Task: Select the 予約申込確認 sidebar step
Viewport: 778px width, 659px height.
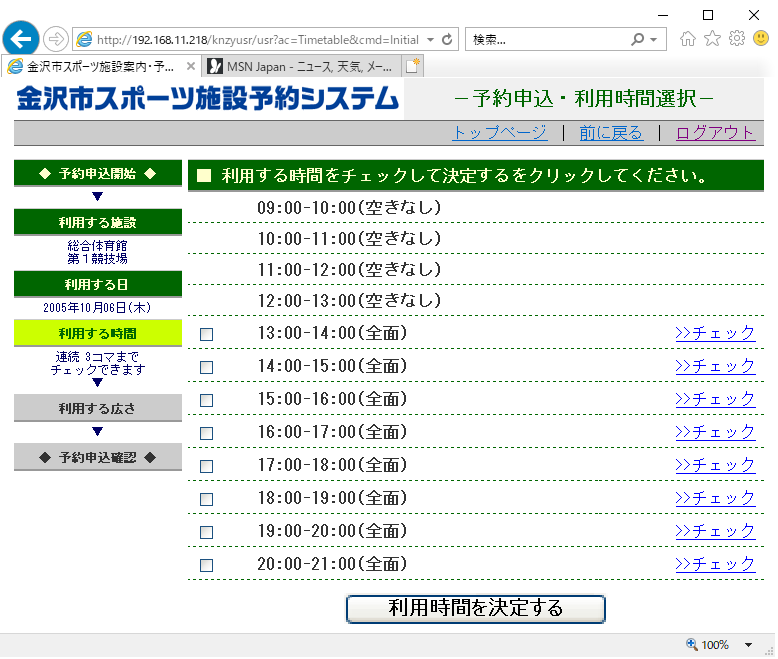Action: tap(98, 457)
